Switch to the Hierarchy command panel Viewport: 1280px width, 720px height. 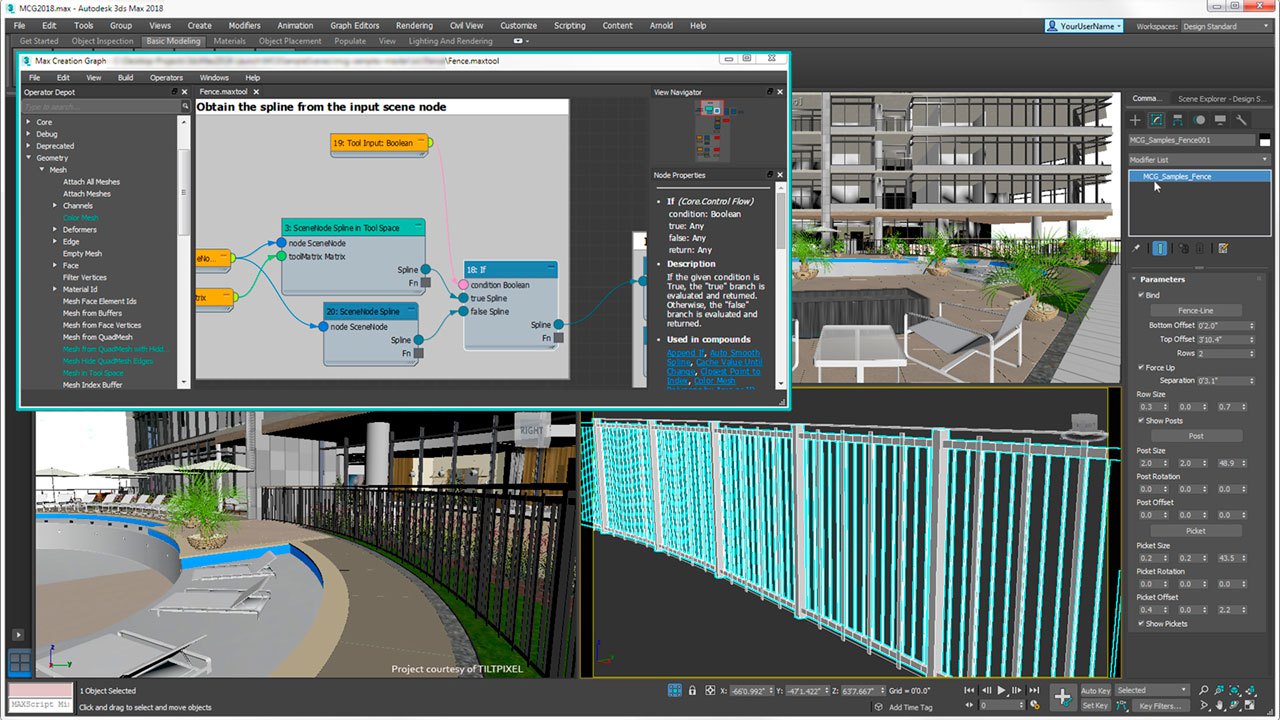tap(1178, 119)
